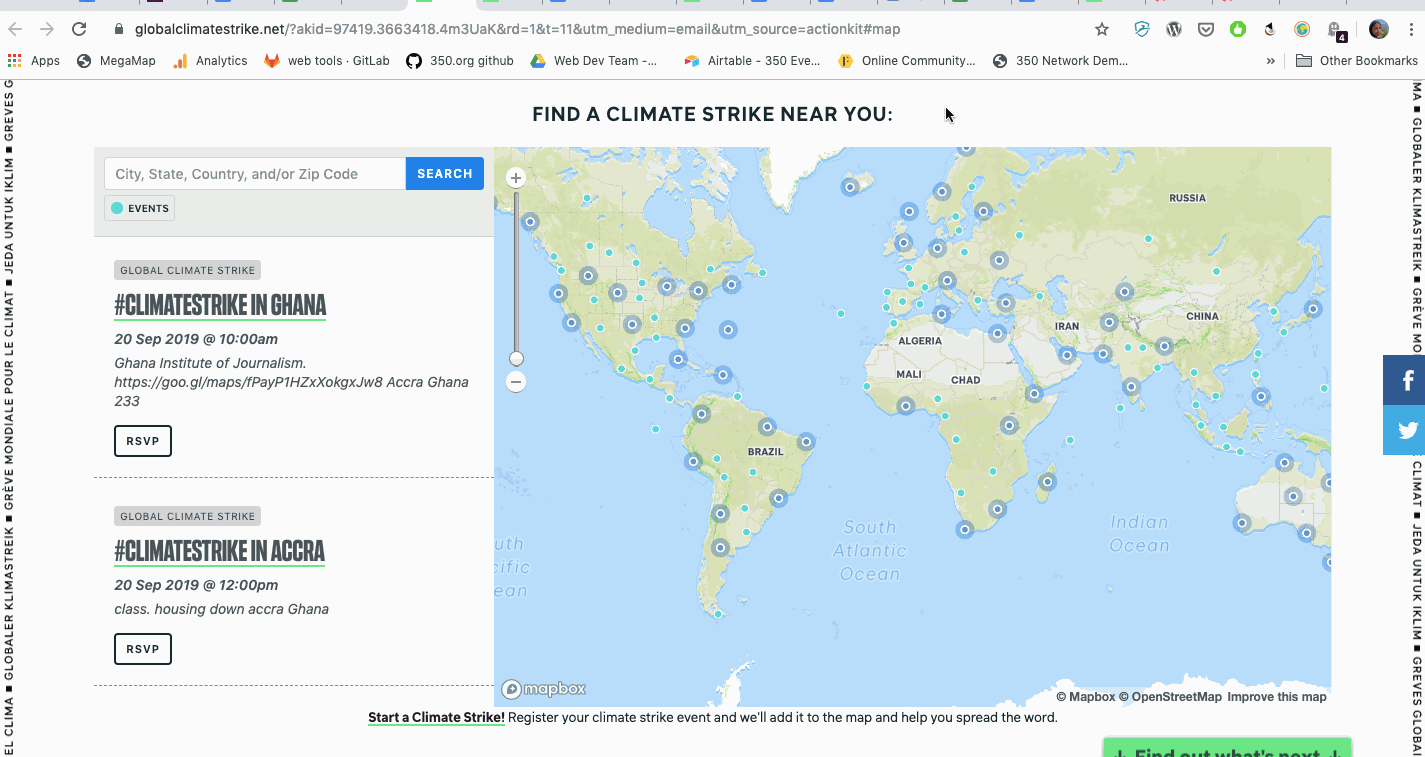1425x757 pixels.
Task: Follow the Start a Climate Strike link
Action: tap(436, 717)
